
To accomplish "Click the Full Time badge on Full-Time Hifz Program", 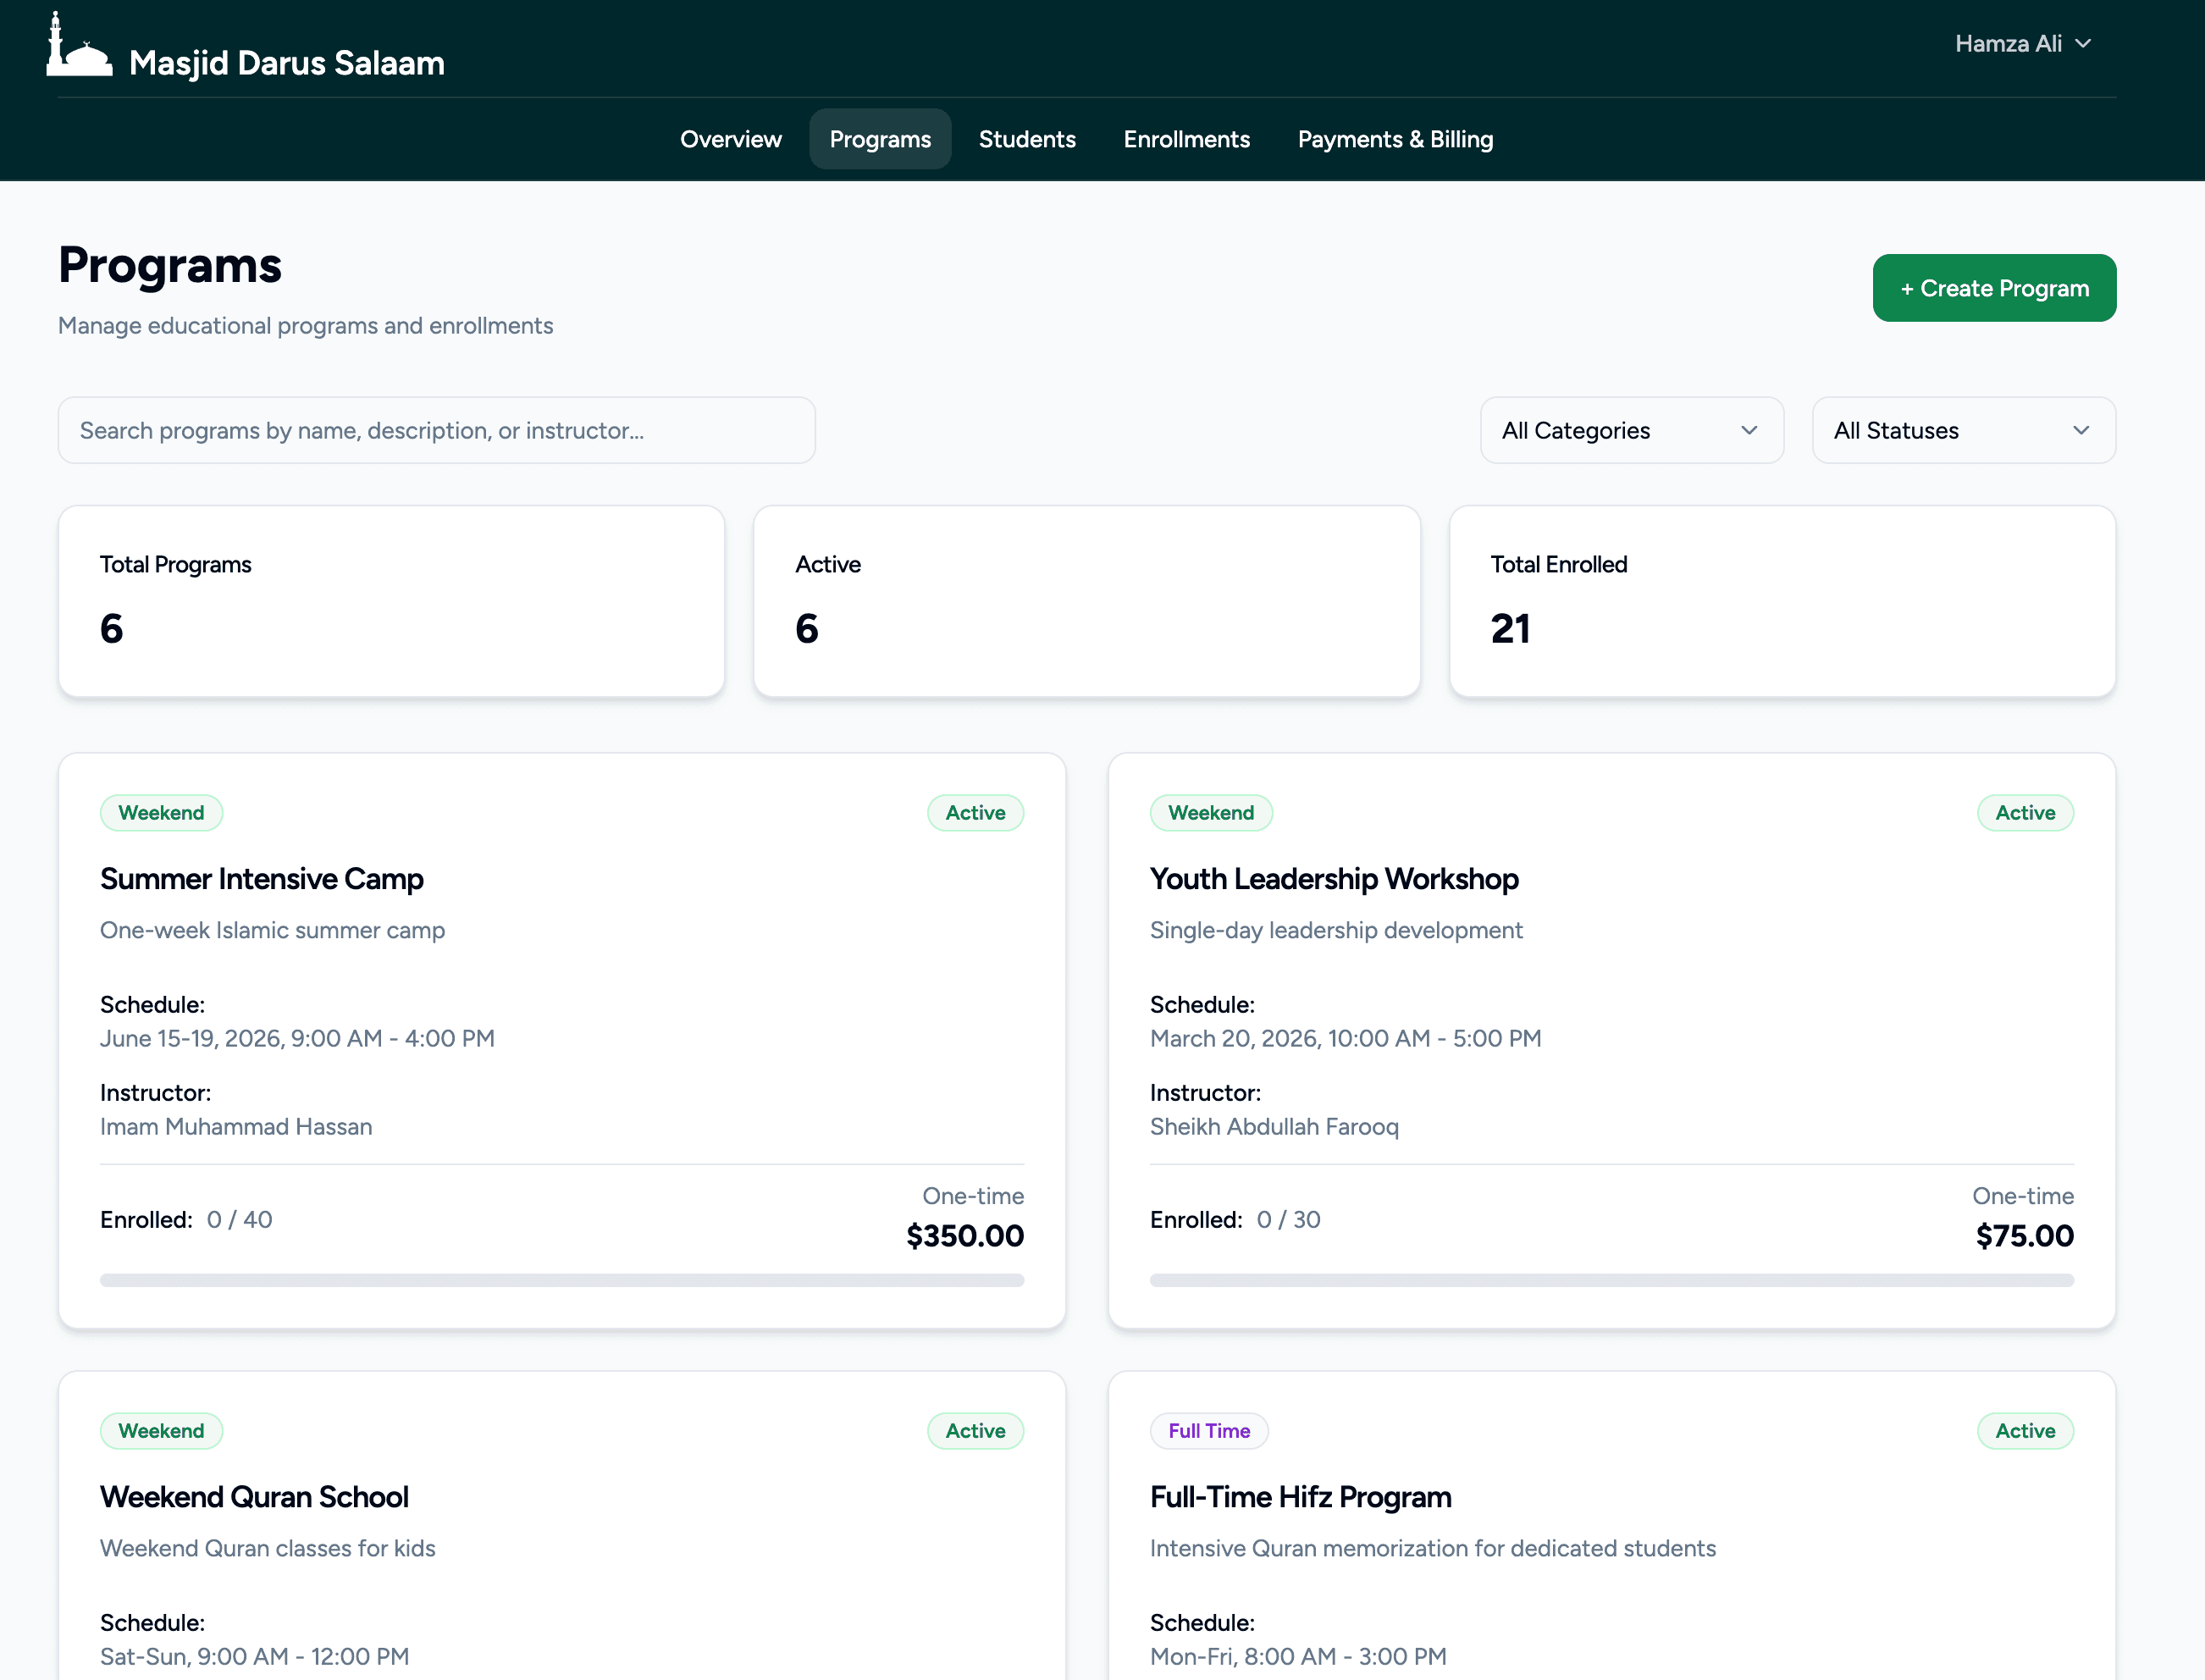I will coord(1209,1430).
